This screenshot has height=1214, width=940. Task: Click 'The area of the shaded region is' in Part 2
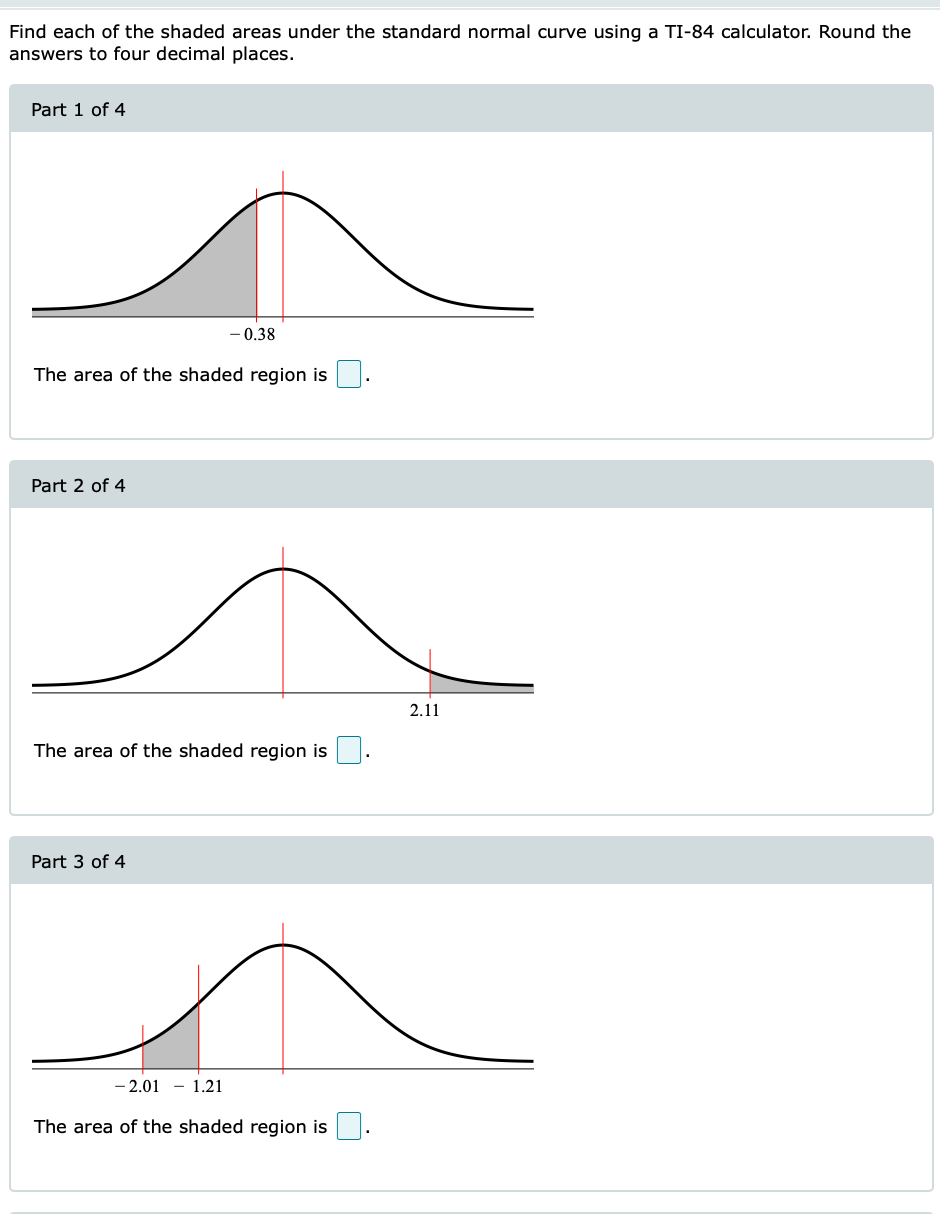[x=180, y=751]
